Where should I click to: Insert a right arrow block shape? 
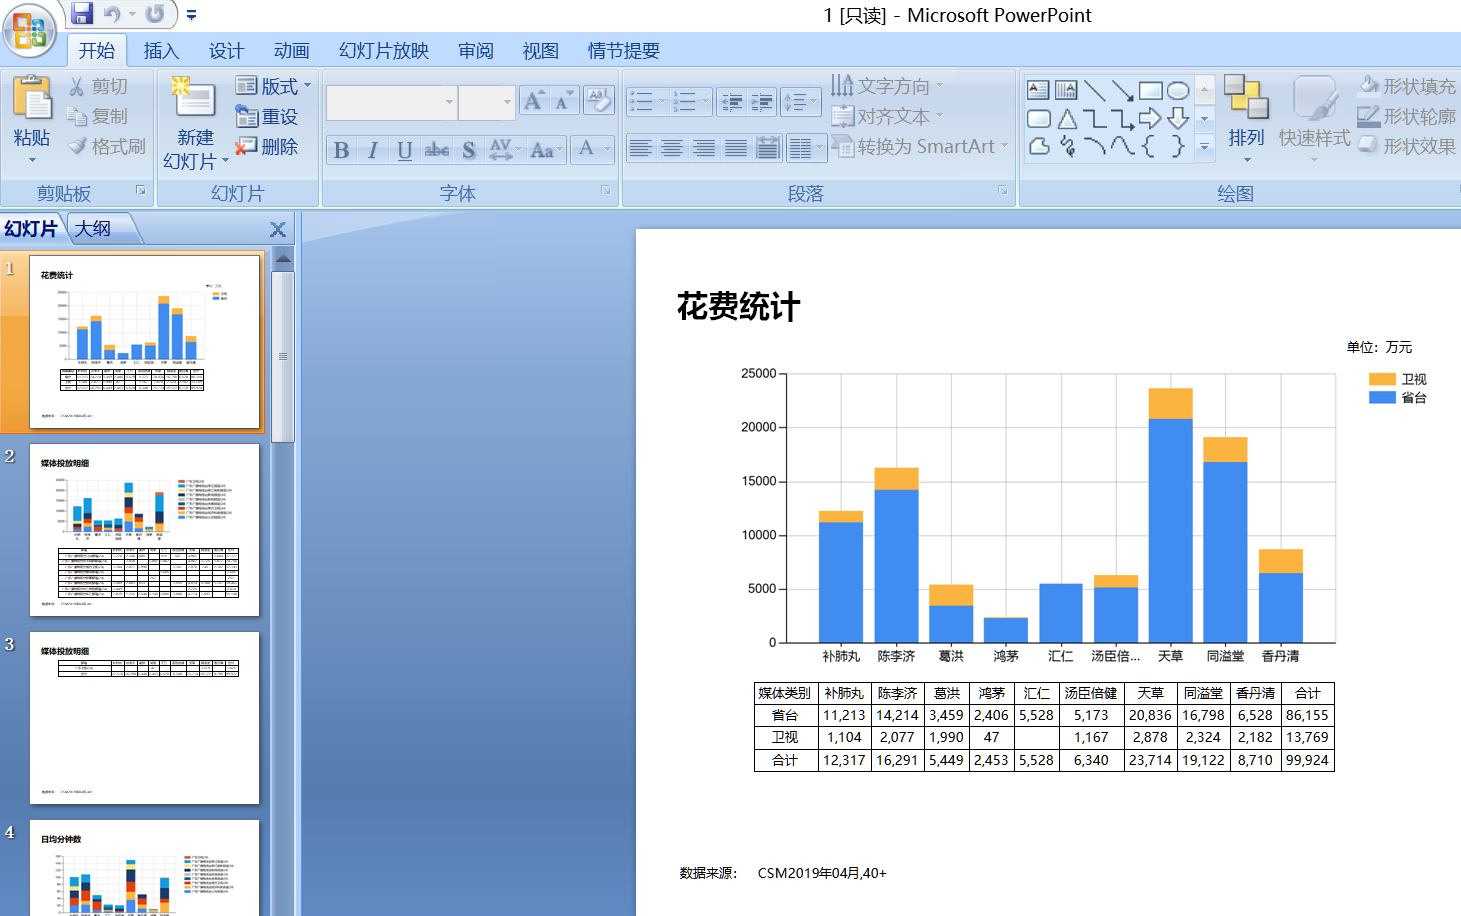coord(1151,118)
